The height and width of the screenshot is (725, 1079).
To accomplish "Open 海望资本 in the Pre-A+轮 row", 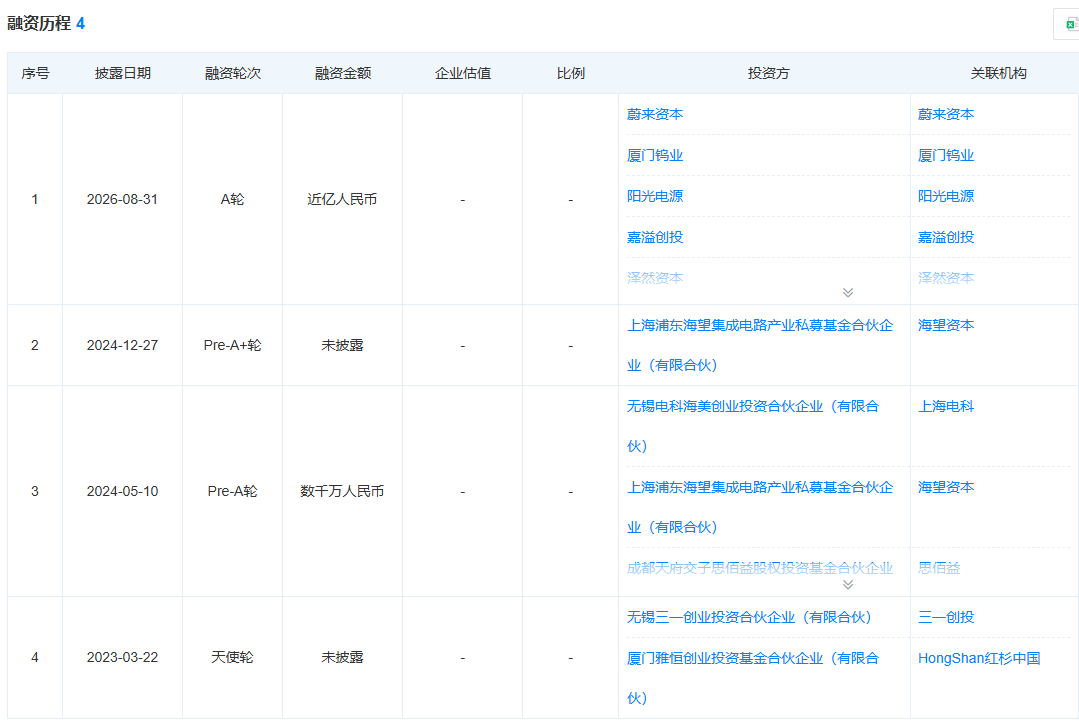I will (x=946, y=325).
